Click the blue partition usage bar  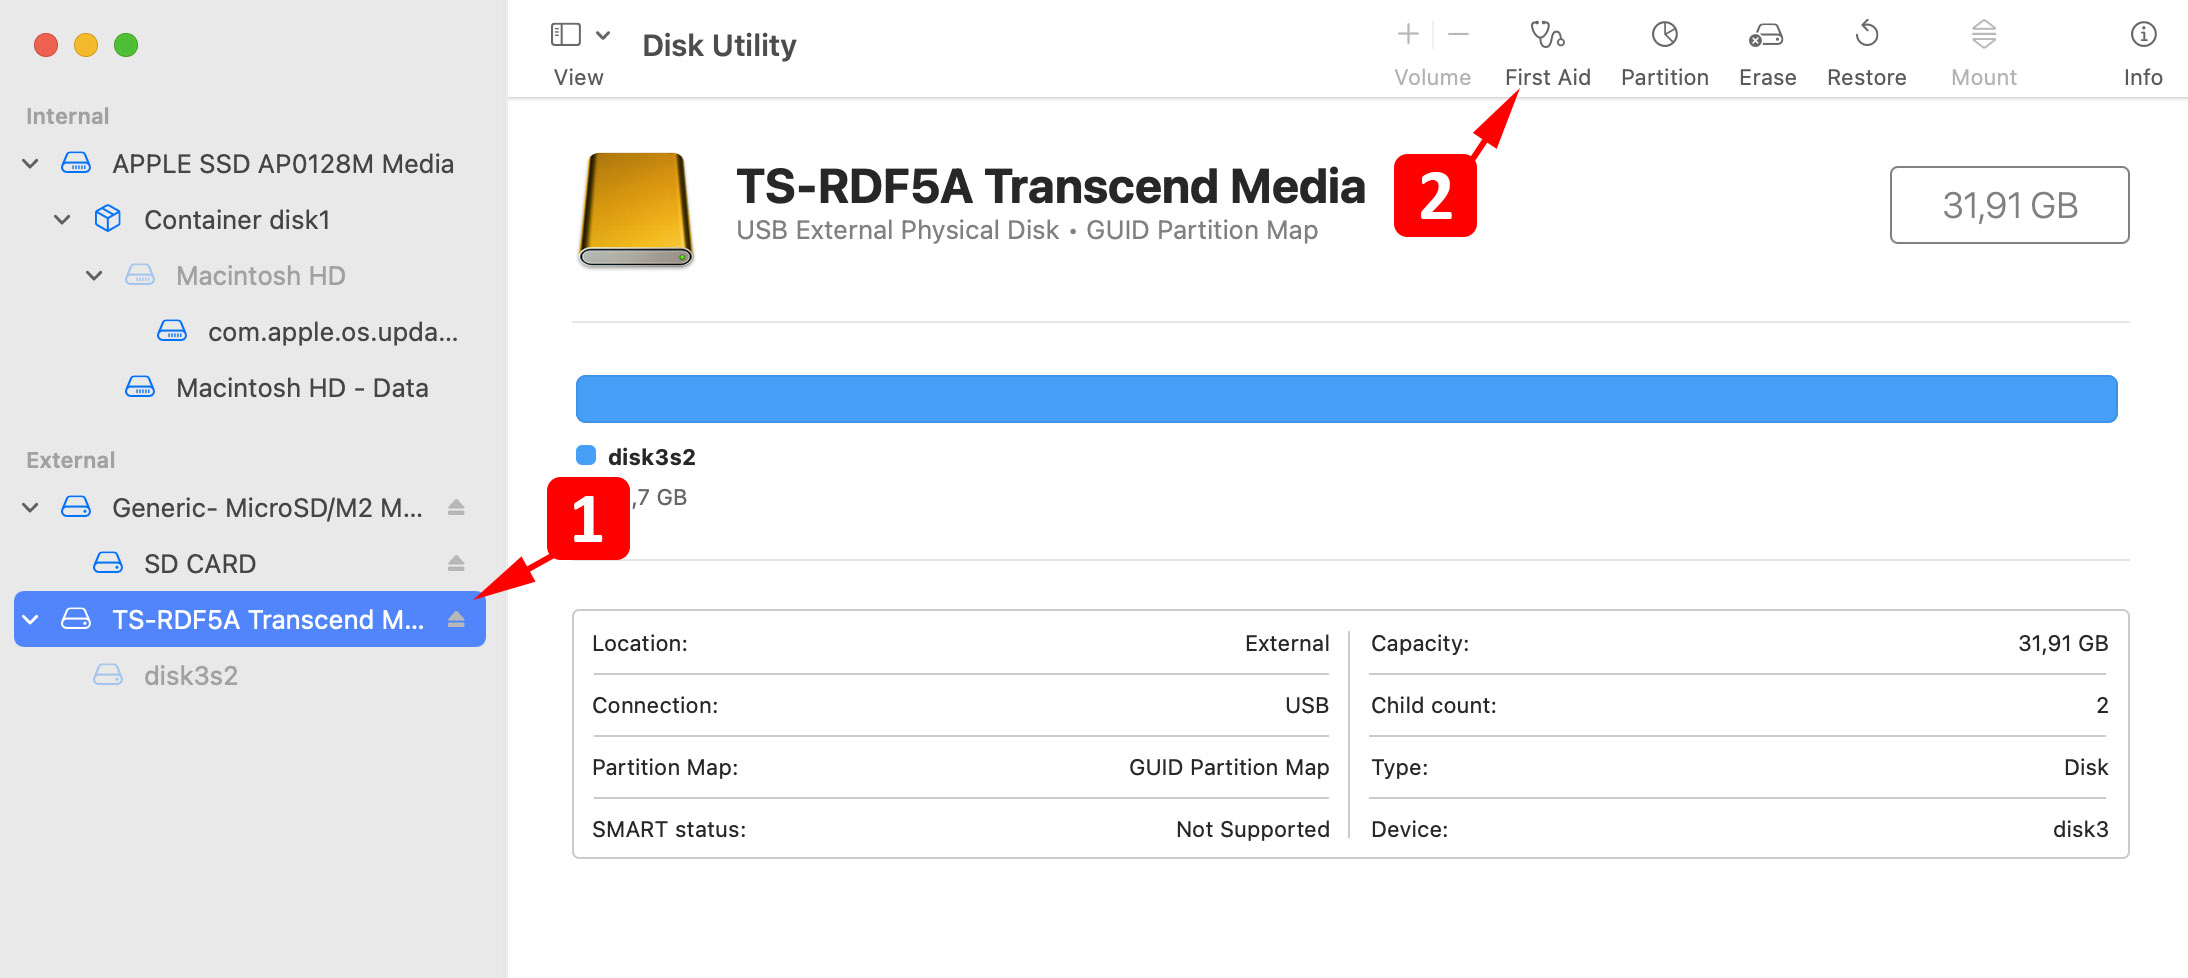(x=1346, y=399)
